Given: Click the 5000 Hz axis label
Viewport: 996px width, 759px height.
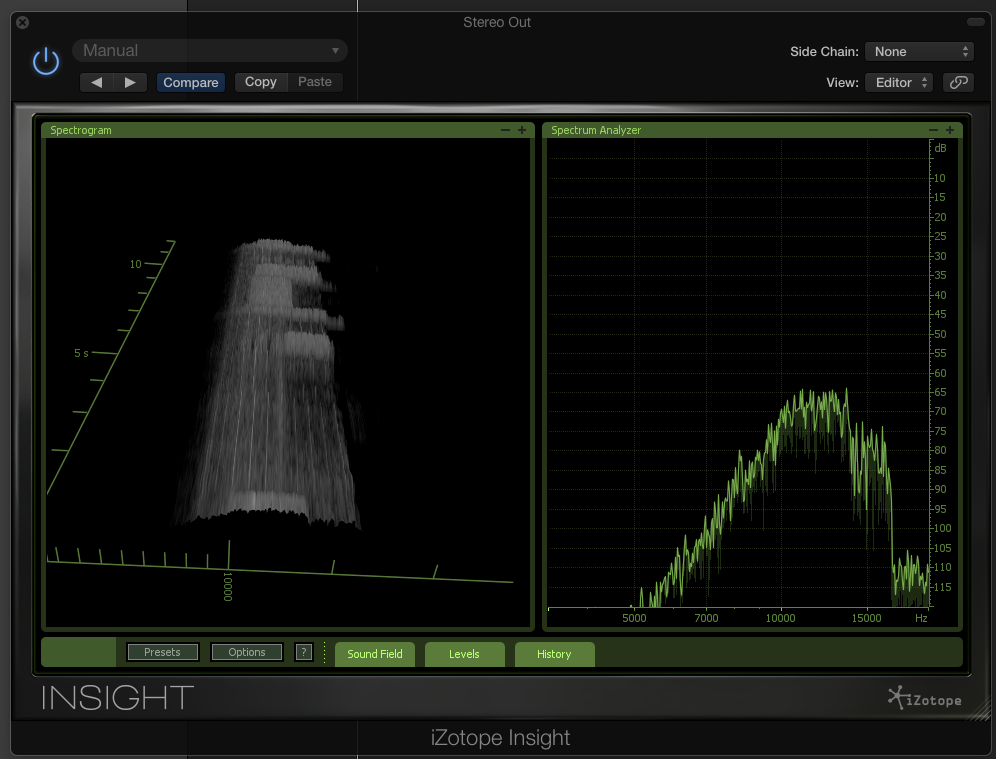Looking at the screenshot, I should pyautogui.click(x=634, y=618).
